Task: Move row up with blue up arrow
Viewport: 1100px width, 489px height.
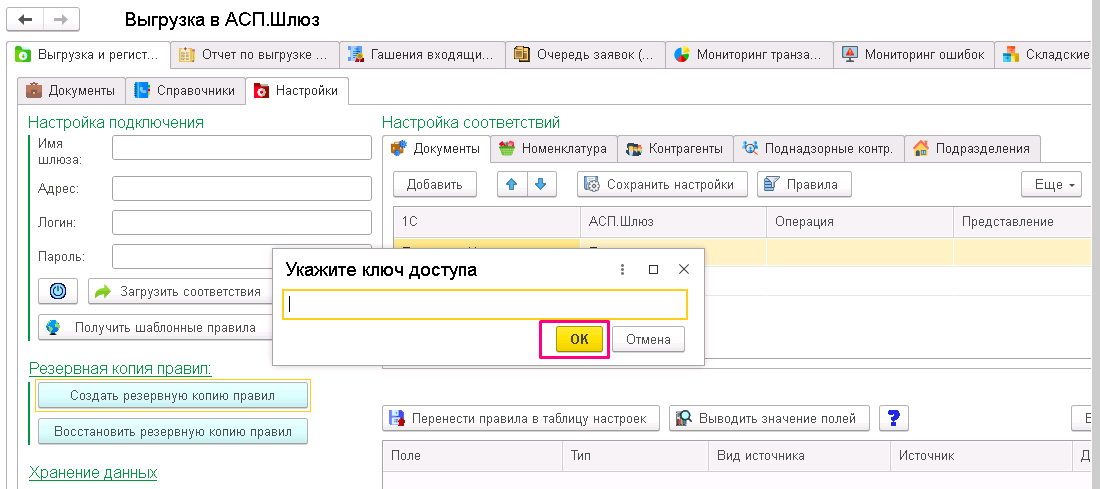Action: point(511,185)
